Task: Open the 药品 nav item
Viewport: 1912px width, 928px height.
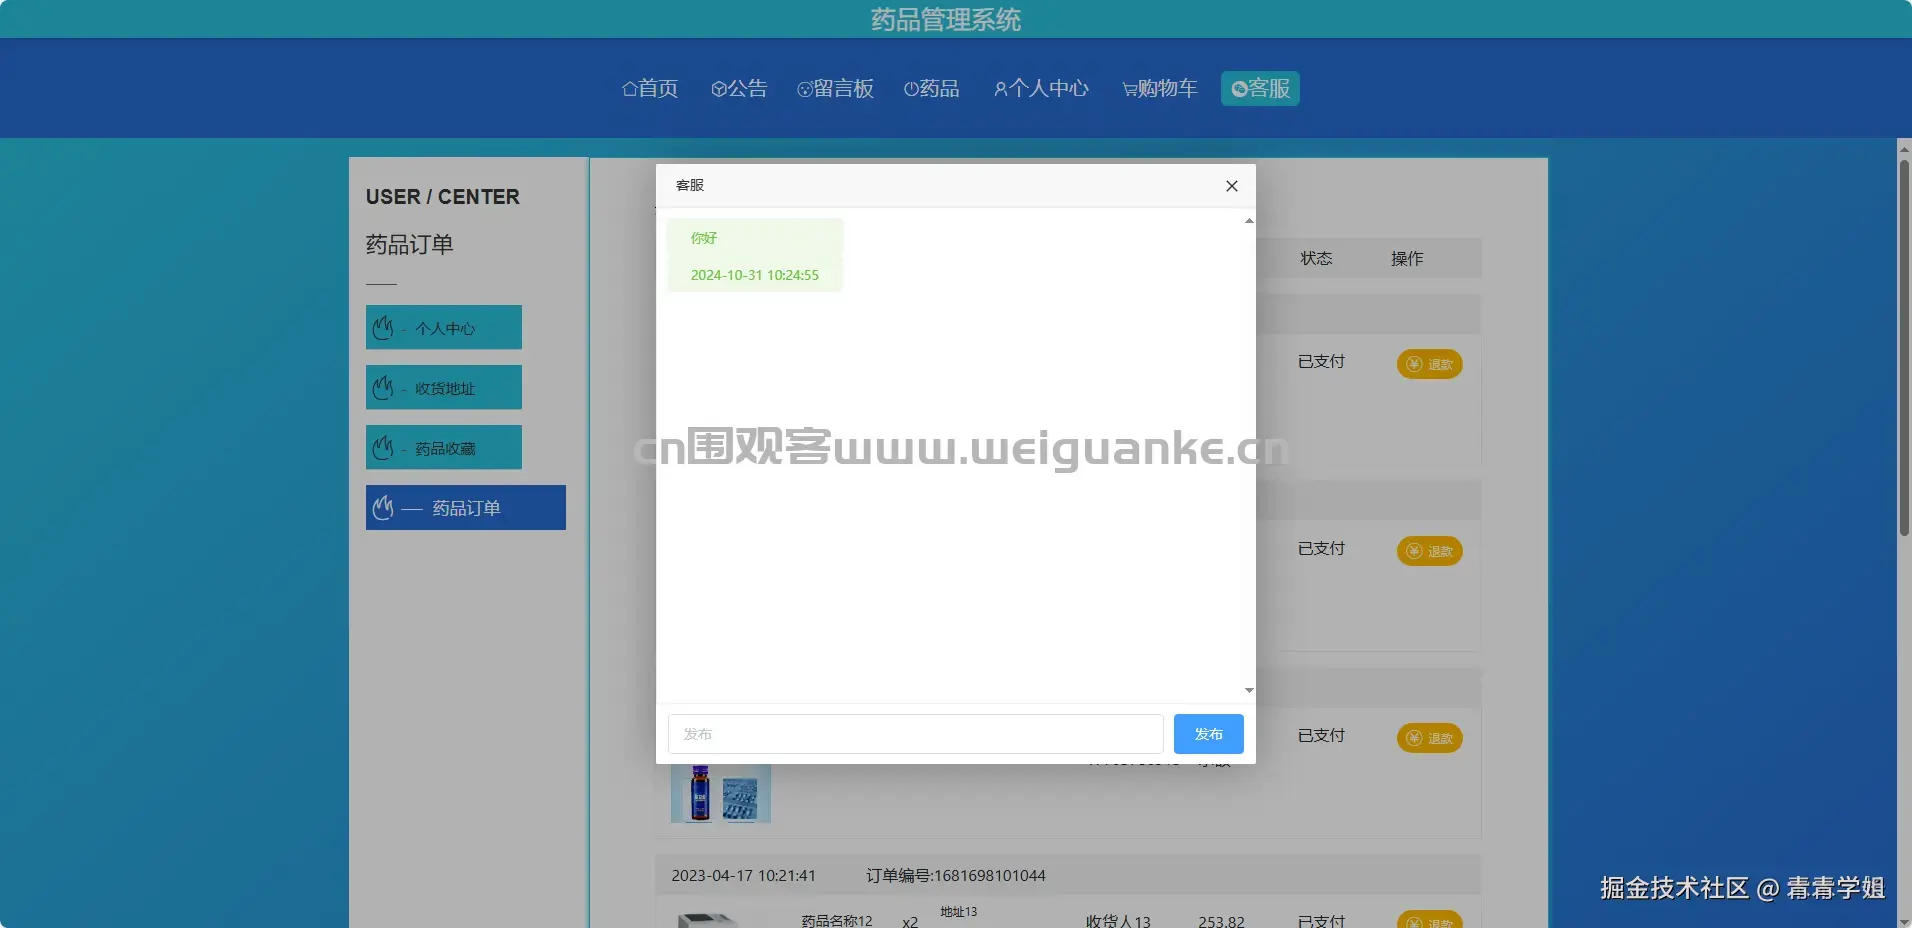Action: pyautogui.click(x=931, y=89)
